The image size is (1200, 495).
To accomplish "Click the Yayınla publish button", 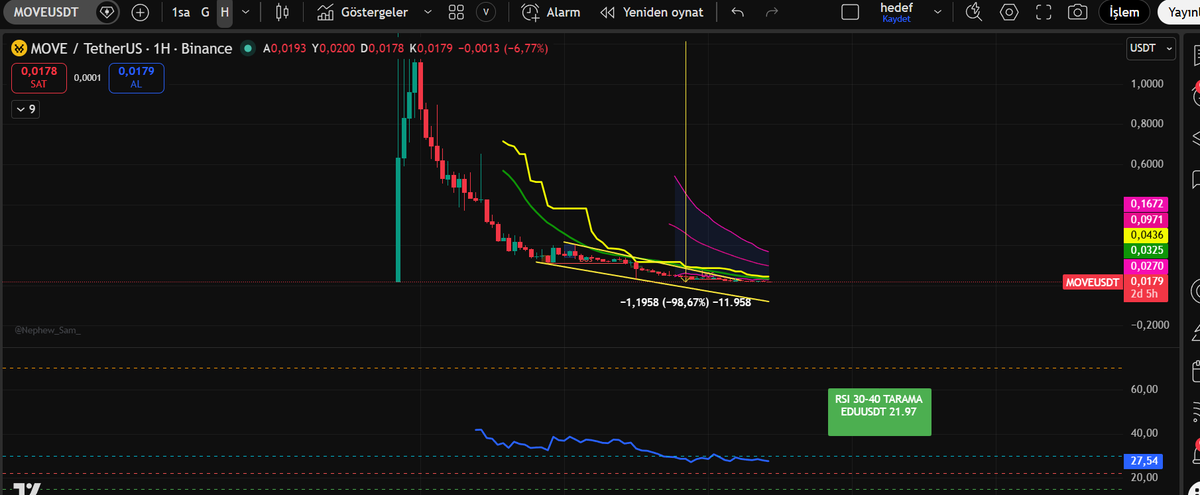I will pyautogui.click(x=1180, y=13).
